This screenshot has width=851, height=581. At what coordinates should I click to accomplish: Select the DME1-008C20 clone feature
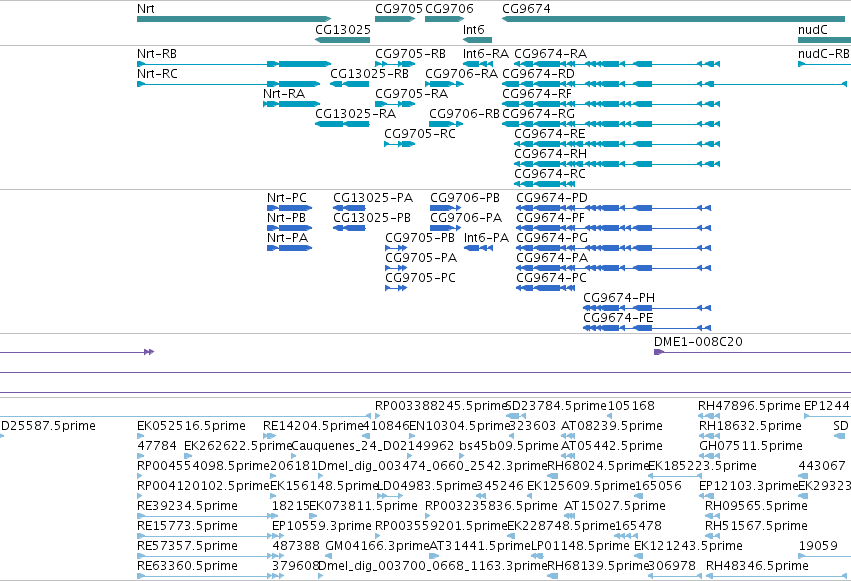tap(752, 352)
